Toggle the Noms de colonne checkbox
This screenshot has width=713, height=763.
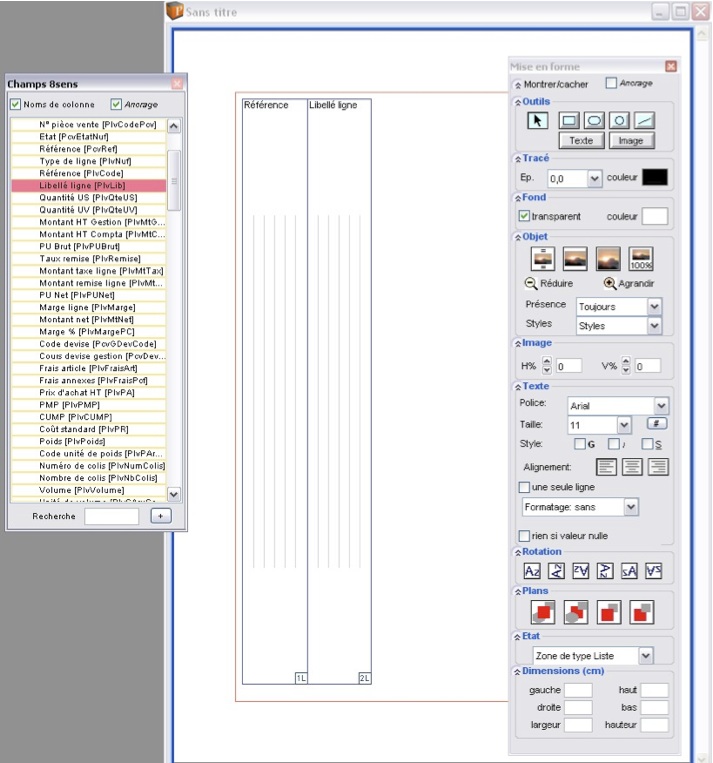click(16, 104)
